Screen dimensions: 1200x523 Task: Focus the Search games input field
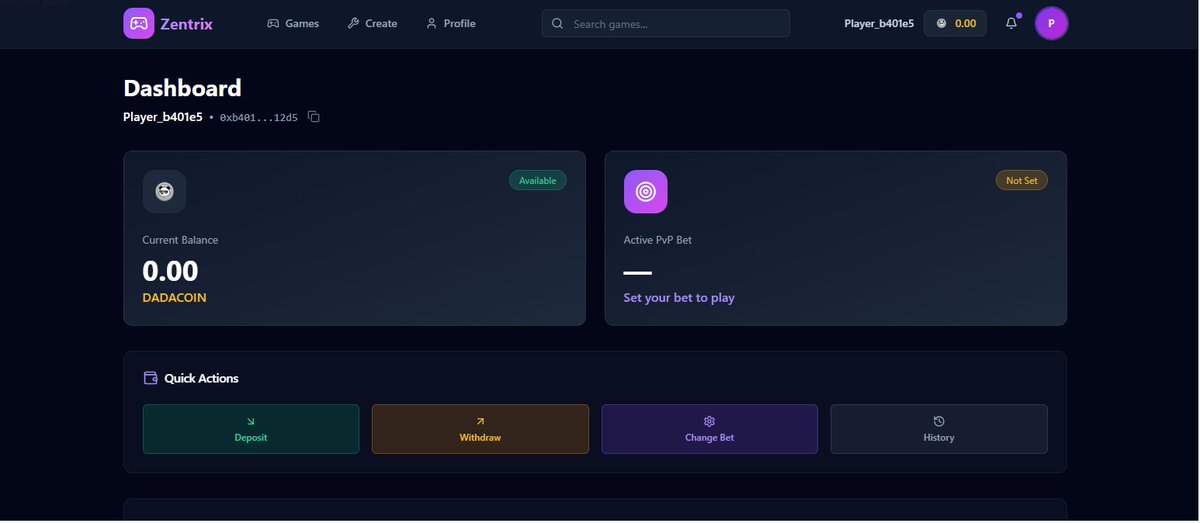(x=666, y=23)
